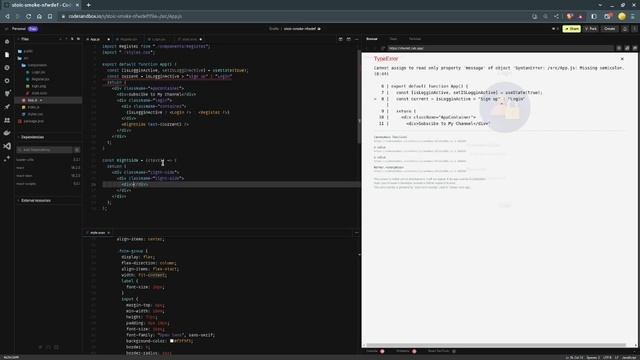Image resolution: width=640 pixels, height=360 pixels.
Task: Click the VS Code icon in sidebar
Action: click(x=7, y=146)
